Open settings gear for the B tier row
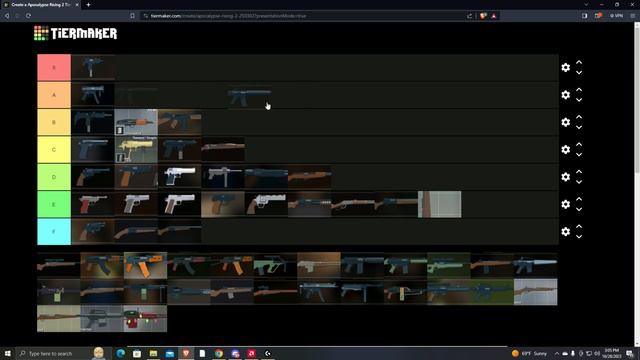 tap(565, 122)
